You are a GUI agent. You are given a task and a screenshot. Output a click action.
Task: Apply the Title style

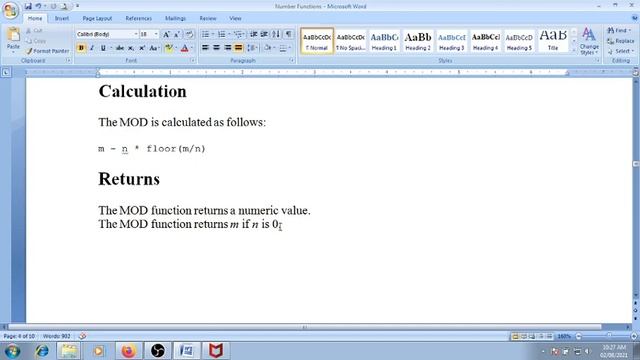[x=553, y=41]
